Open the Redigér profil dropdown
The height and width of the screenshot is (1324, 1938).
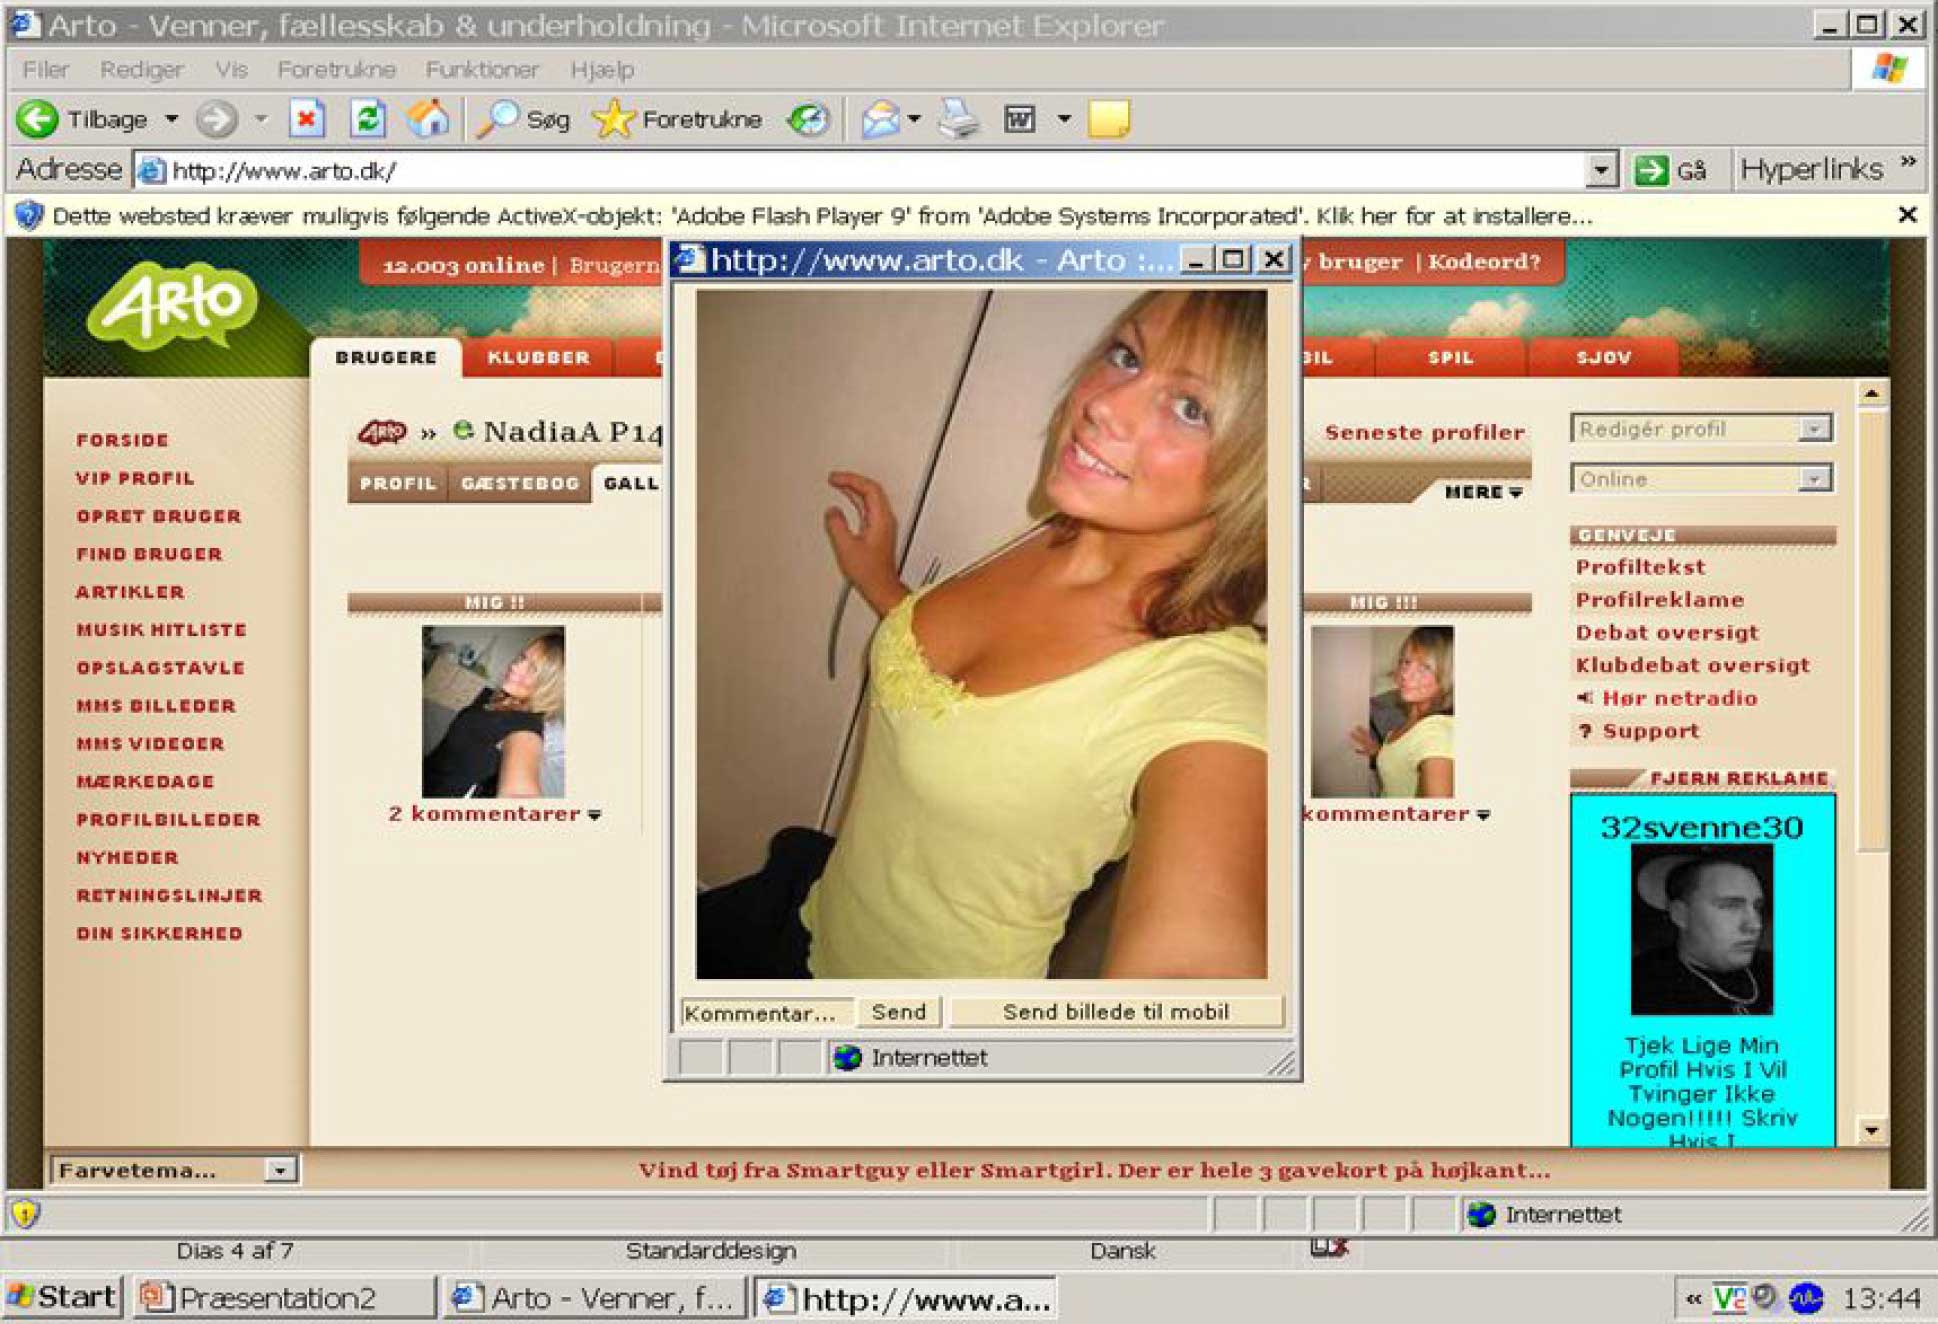pos(1814,429)
